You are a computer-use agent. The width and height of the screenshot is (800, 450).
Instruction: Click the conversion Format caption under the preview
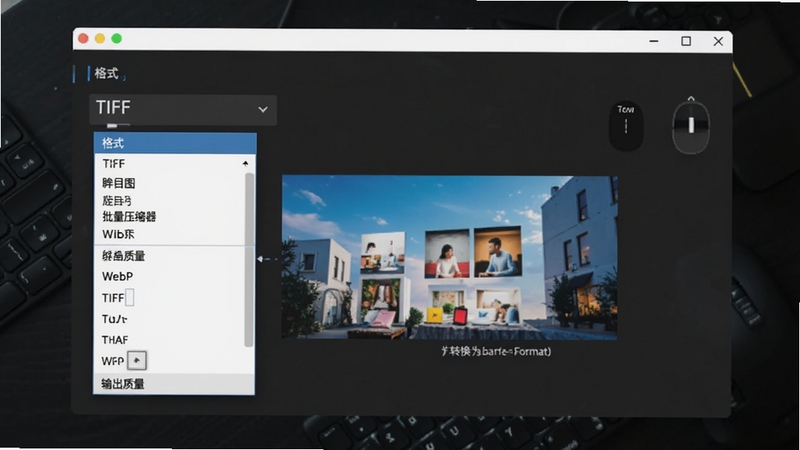click(x=496, y=351)
